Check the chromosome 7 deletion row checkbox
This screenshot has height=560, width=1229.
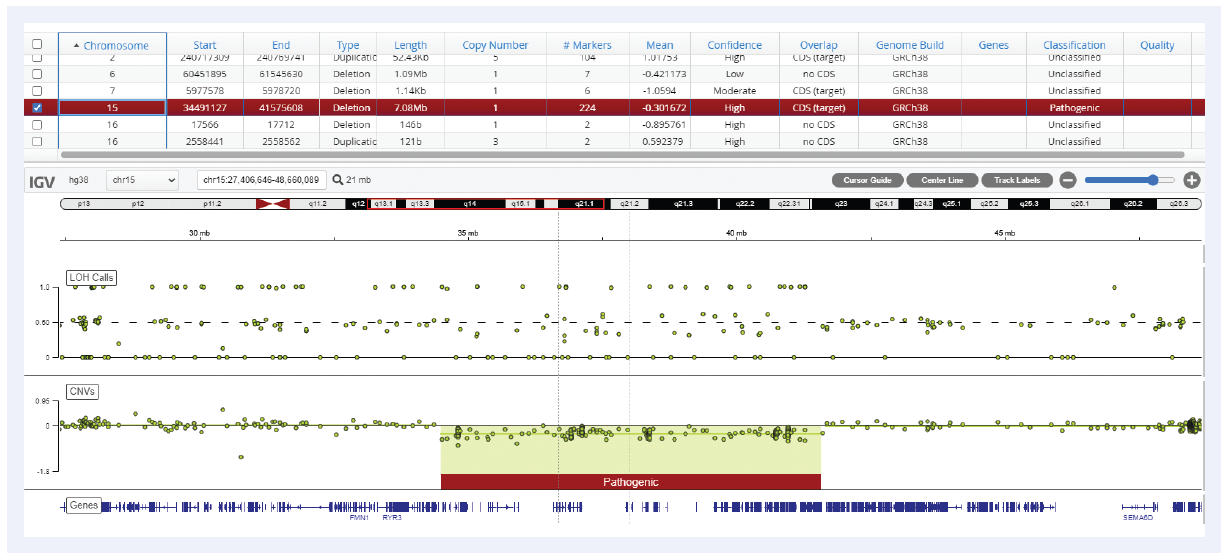pyautogui.click(x=38, y=90)
